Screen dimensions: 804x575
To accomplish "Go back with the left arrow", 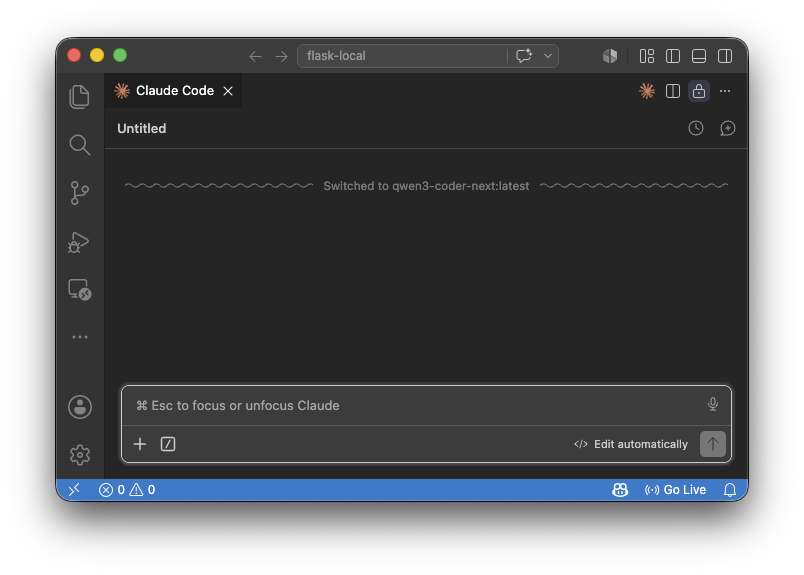I will [255, 56].
